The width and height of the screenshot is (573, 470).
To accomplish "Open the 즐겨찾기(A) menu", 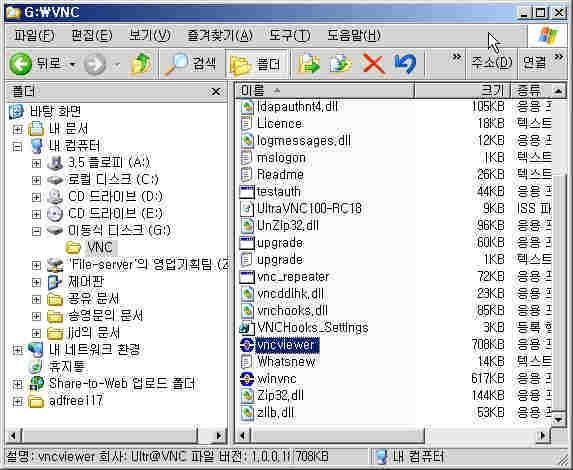I will tap(220, 35).
